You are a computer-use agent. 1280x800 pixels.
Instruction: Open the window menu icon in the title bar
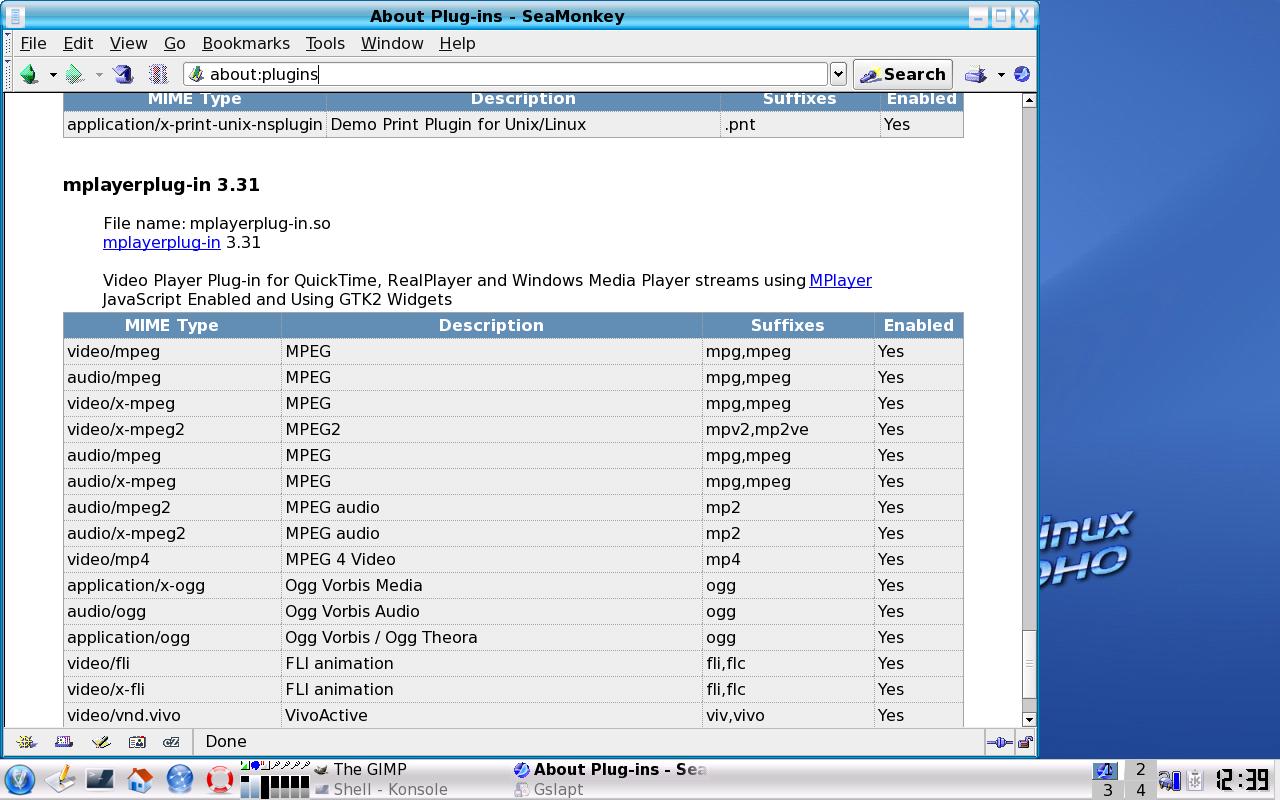(x=15, y=16)
